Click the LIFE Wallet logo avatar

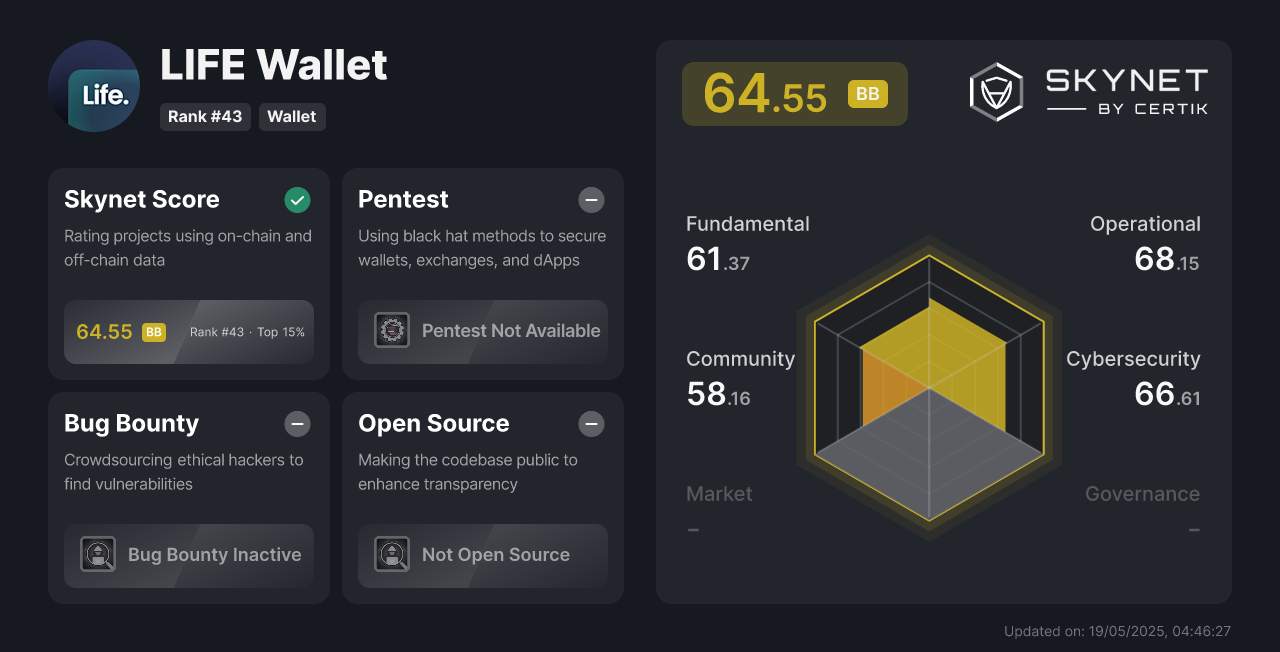pos(94,86)
